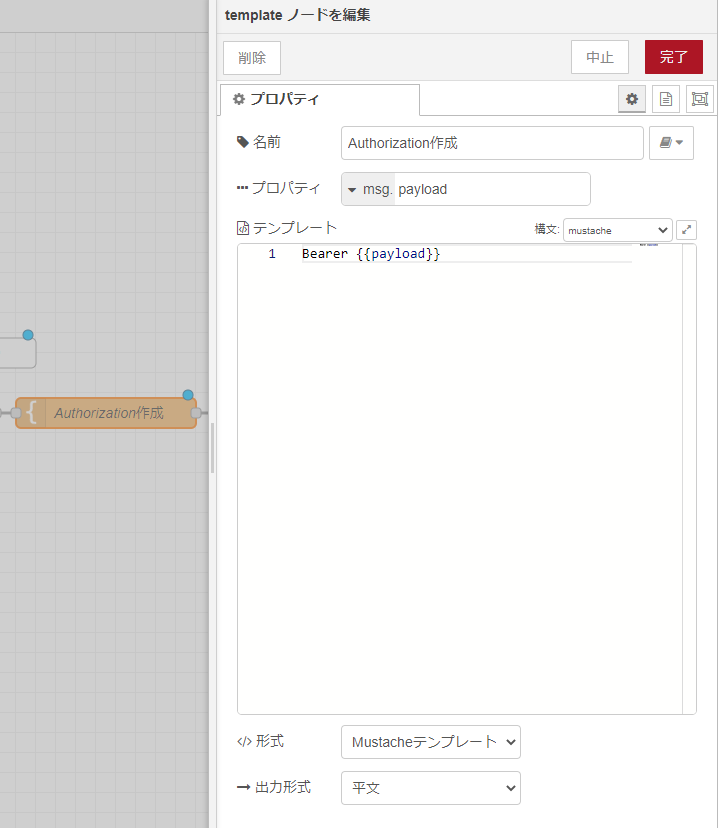
Task: Click line number 1 in editor gutter
Action: coord(272,254)
